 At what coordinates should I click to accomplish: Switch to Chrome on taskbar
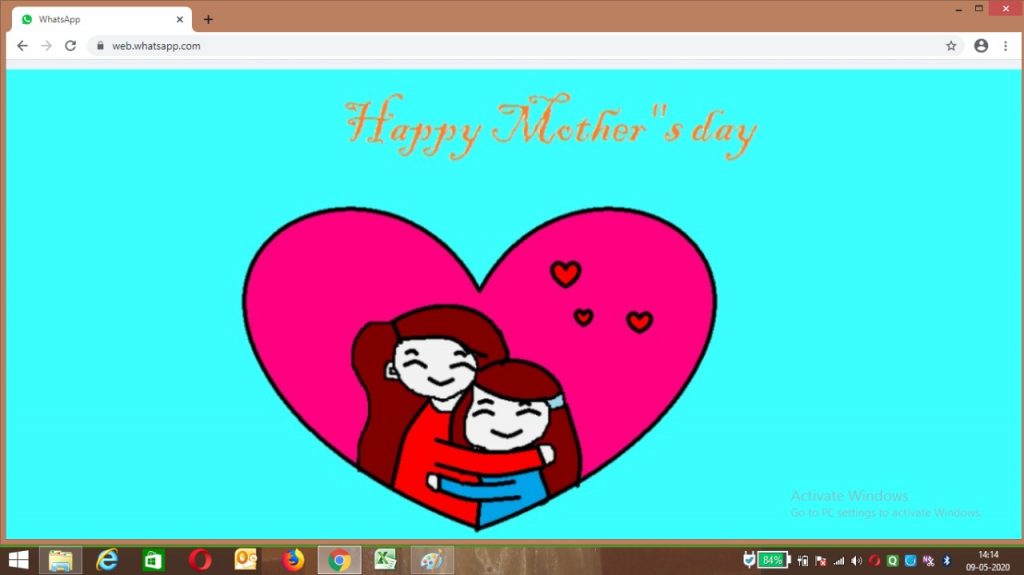(x=340, y=560)
